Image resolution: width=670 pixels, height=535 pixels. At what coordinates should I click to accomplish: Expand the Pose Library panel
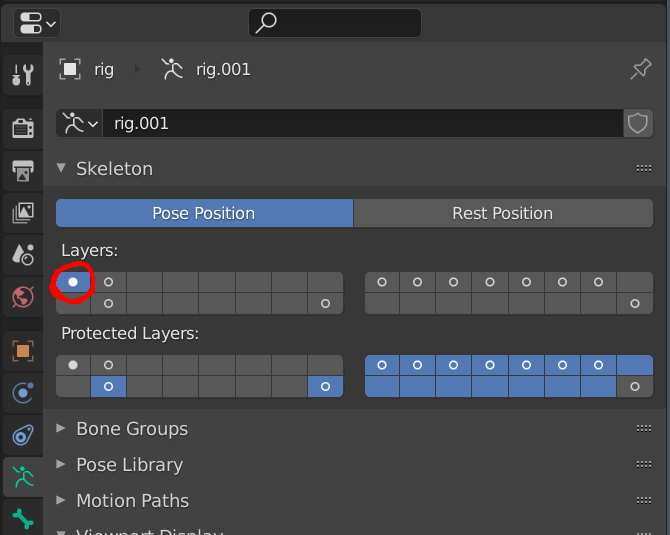(61, 464)
